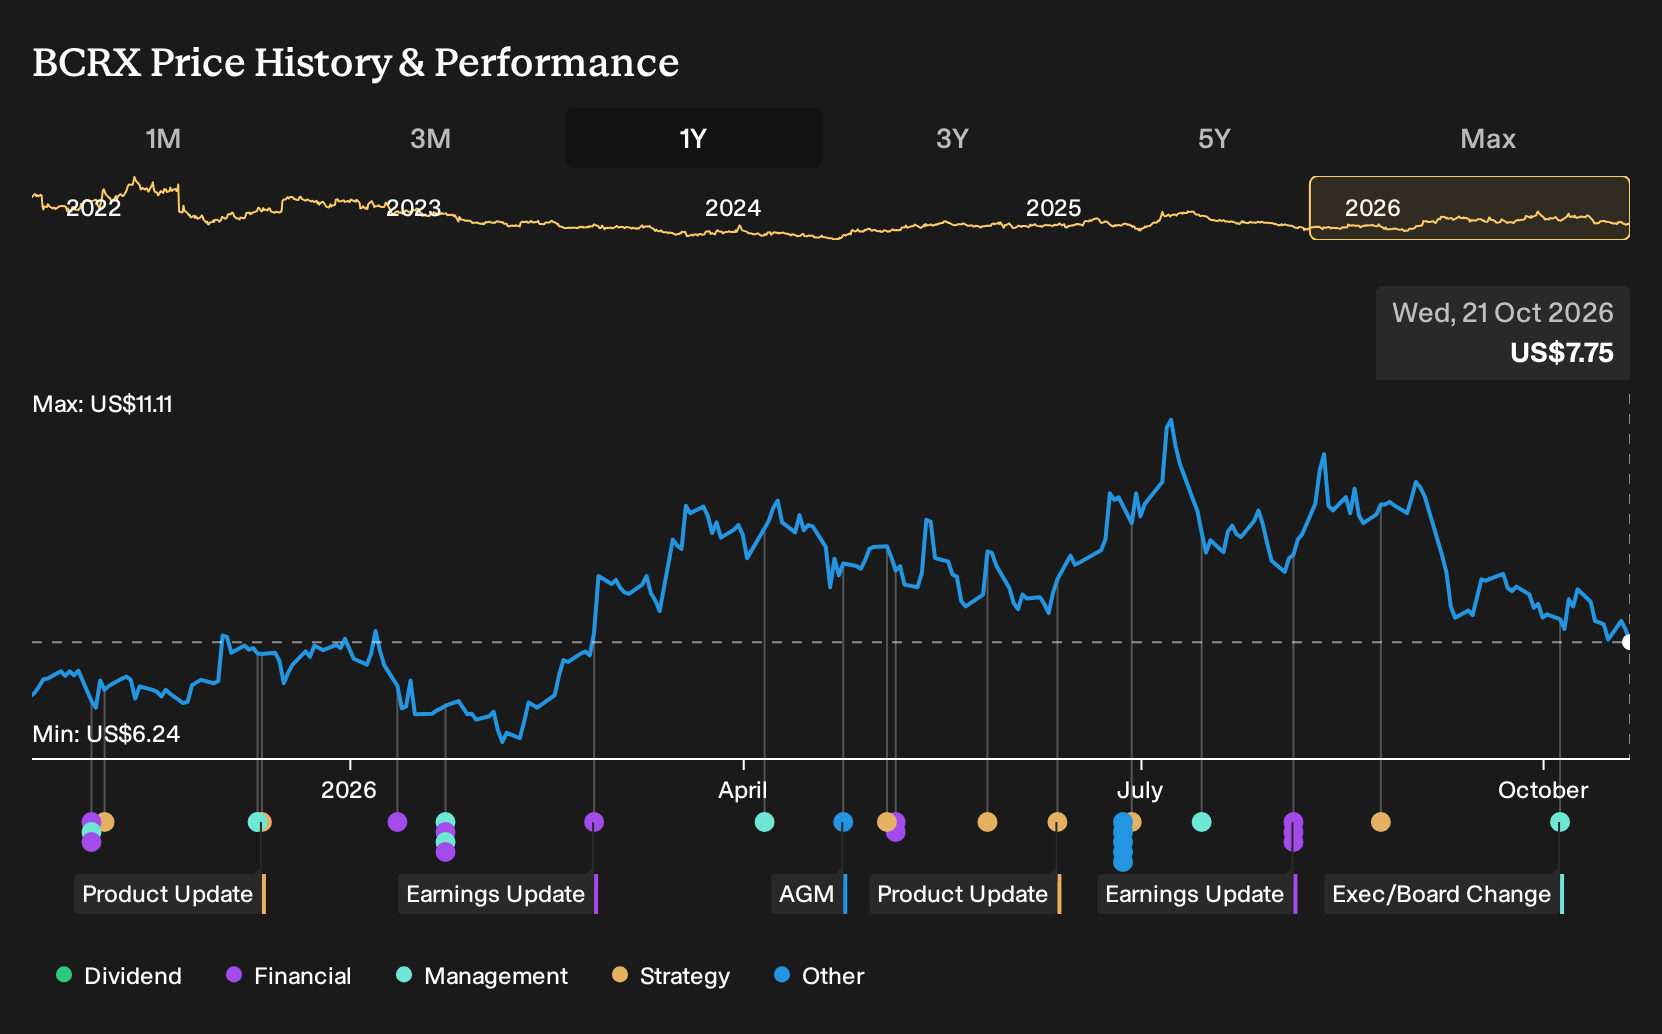
Task: Click orange marker above second Product Update label
Action: pos(1057,822)
